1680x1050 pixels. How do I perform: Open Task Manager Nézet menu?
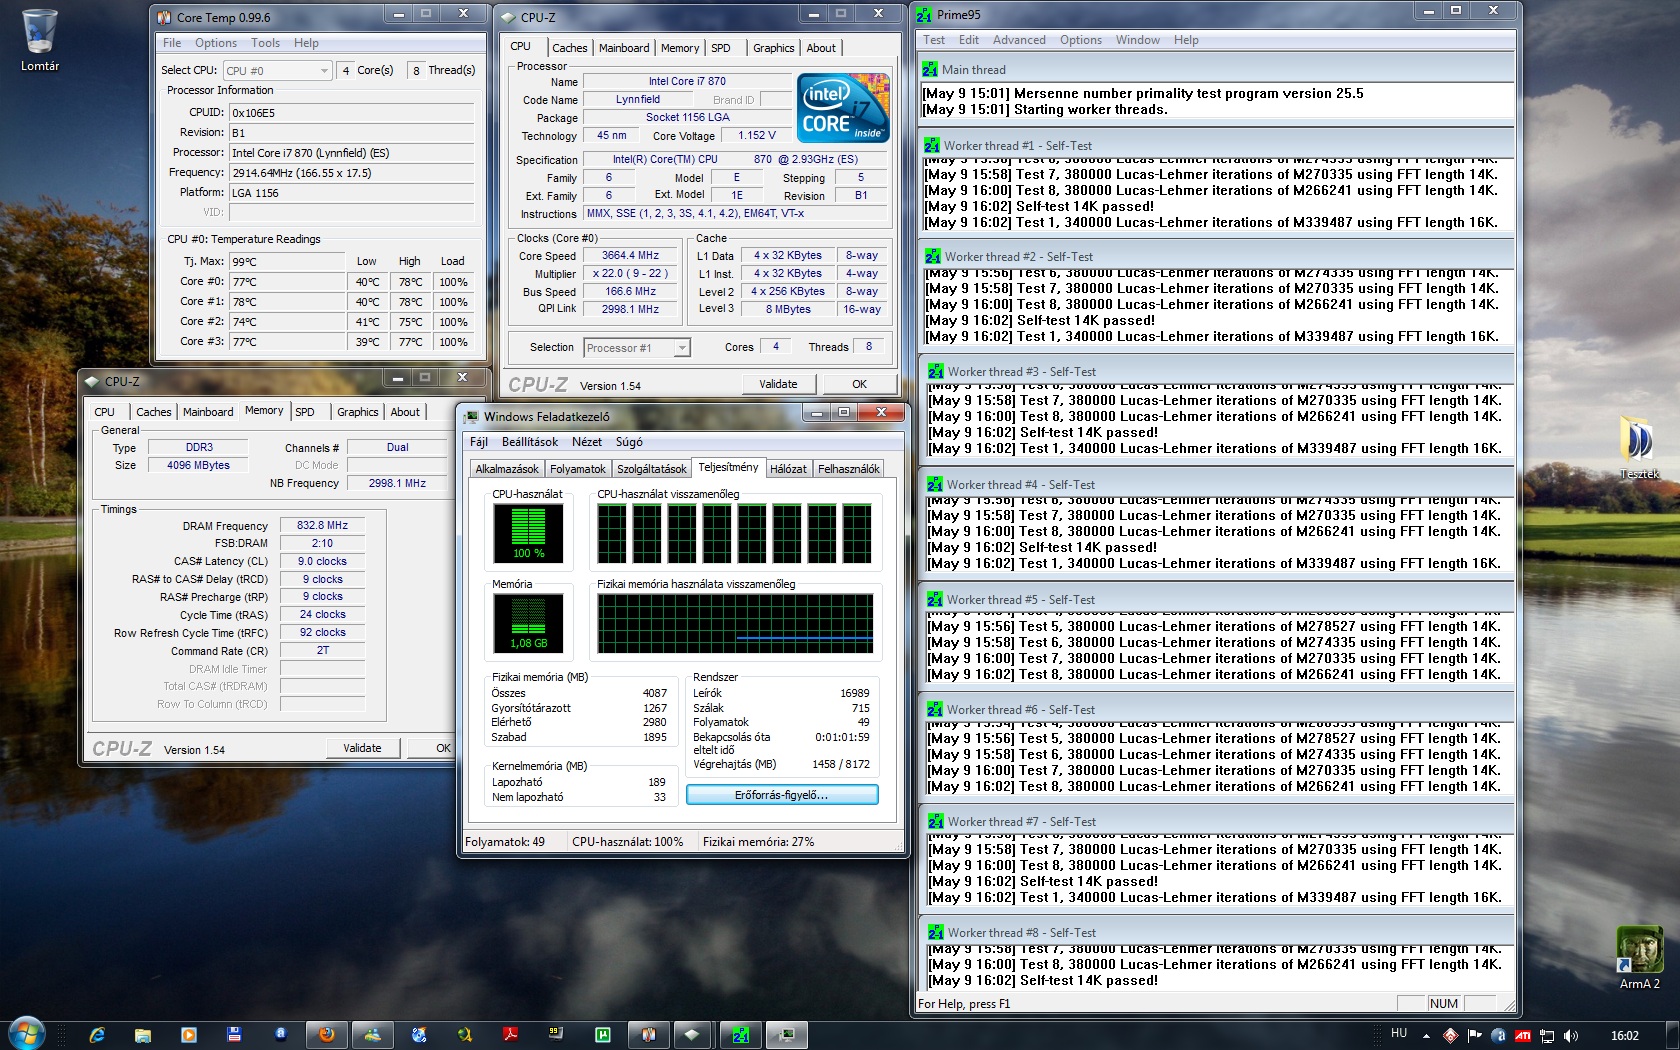(587, 442)
